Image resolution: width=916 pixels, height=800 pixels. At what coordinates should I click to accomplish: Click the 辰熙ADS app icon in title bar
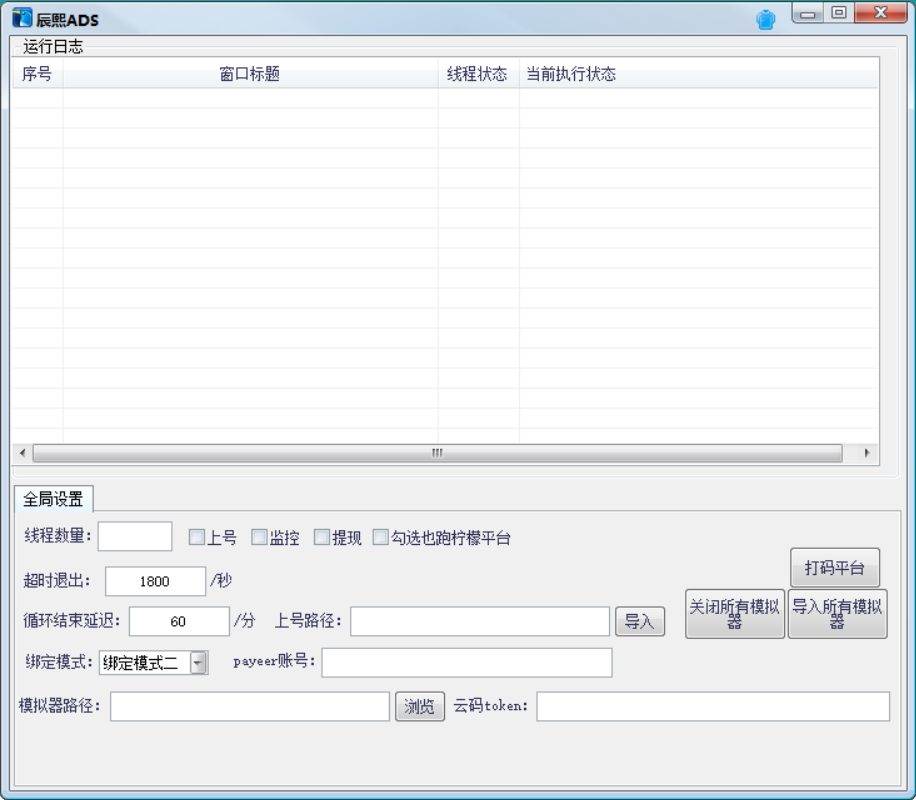pyautogui.click(x=22, y=19)
